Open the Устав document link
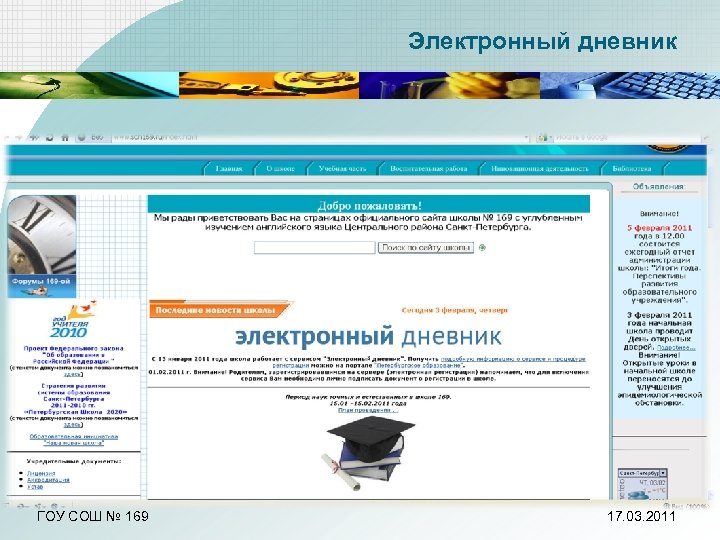The image size is (720, 540). point(35,487)
